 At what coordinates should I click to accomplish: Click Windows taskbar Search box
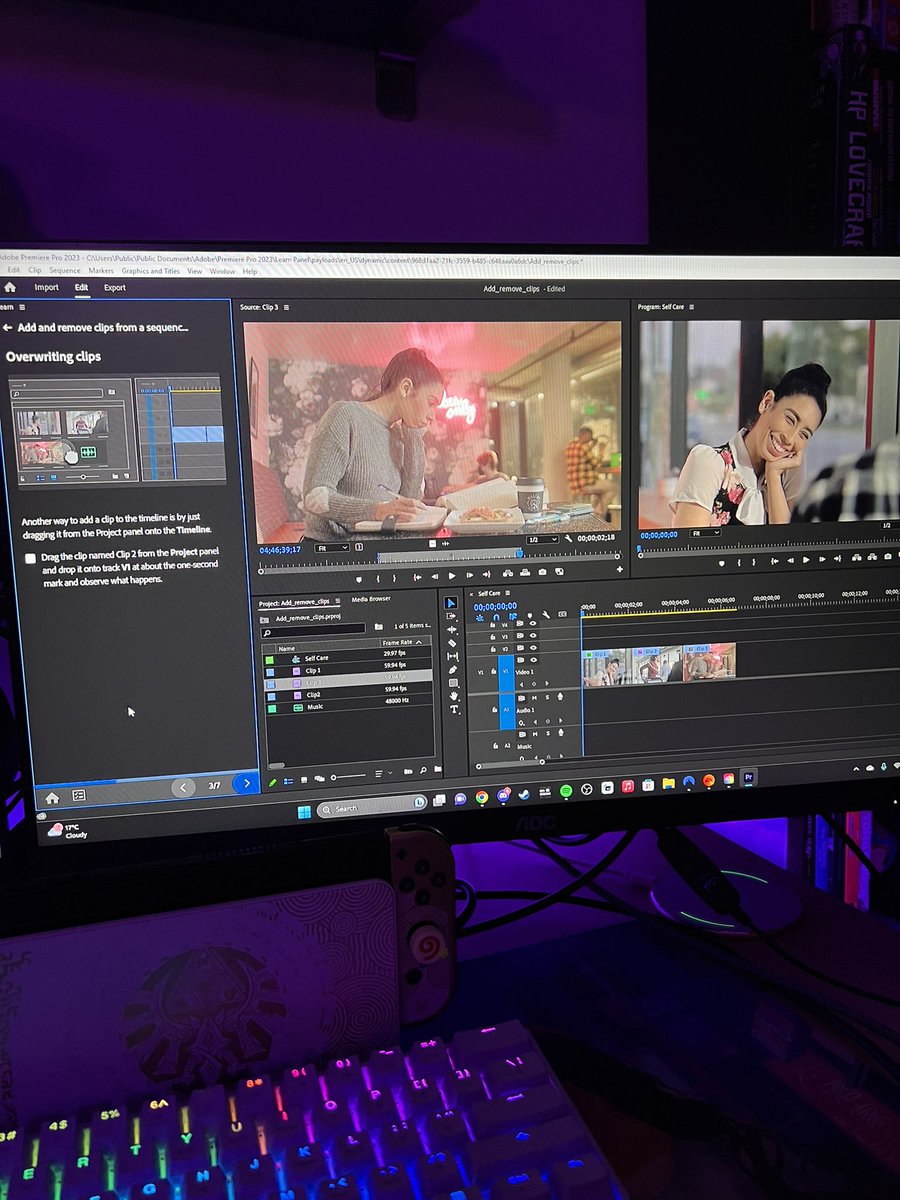tap(373, 807)
